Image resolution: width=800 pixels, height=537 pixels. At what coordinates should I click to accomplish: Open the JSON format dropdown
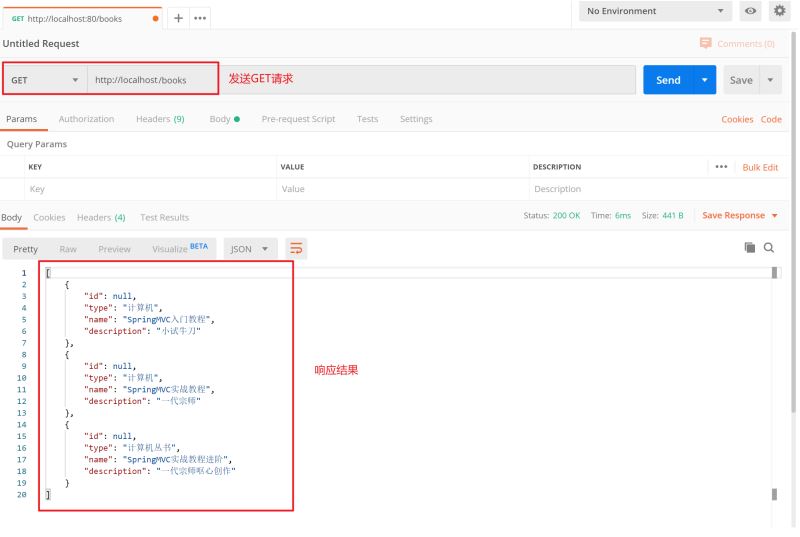click(250, 249)
